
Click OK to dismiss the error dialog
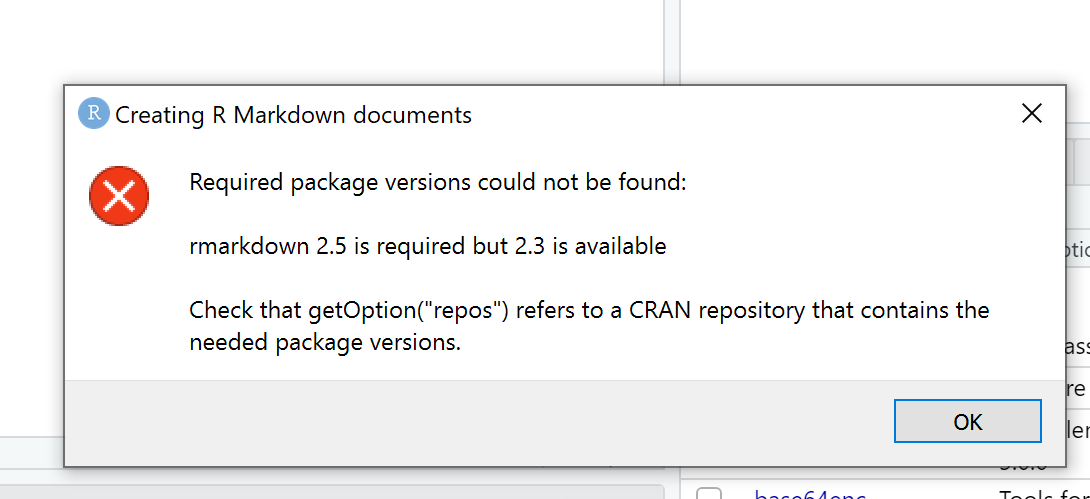(968, 421)
